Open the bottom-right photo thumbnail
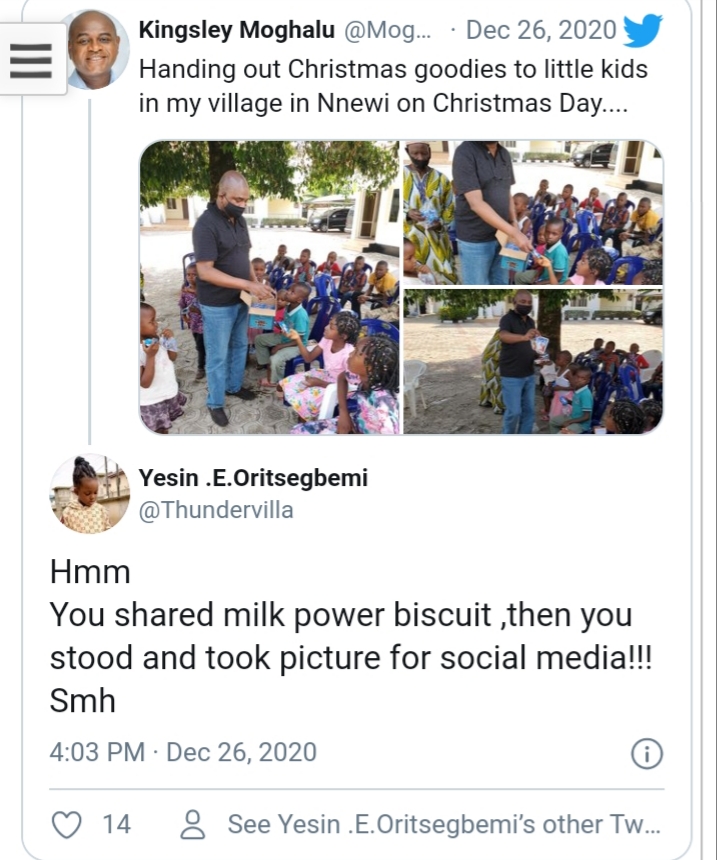Viewport: 717px width, 860px height. (533, 362)
